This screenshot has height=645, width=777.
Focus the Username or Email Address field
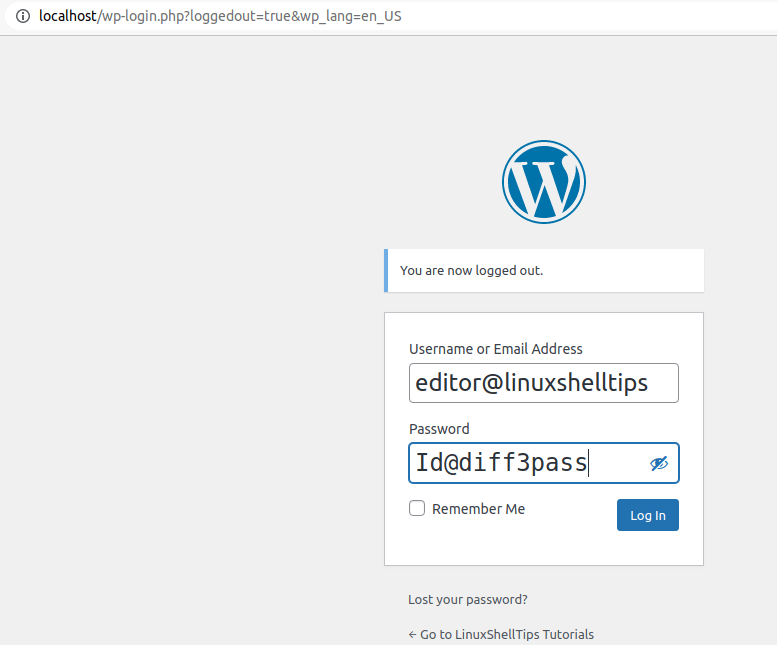coord(544,383)
